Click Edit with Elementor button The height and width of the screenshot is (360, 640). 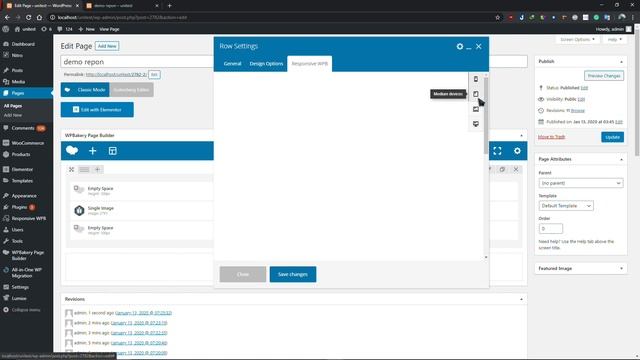pos(97,110)
